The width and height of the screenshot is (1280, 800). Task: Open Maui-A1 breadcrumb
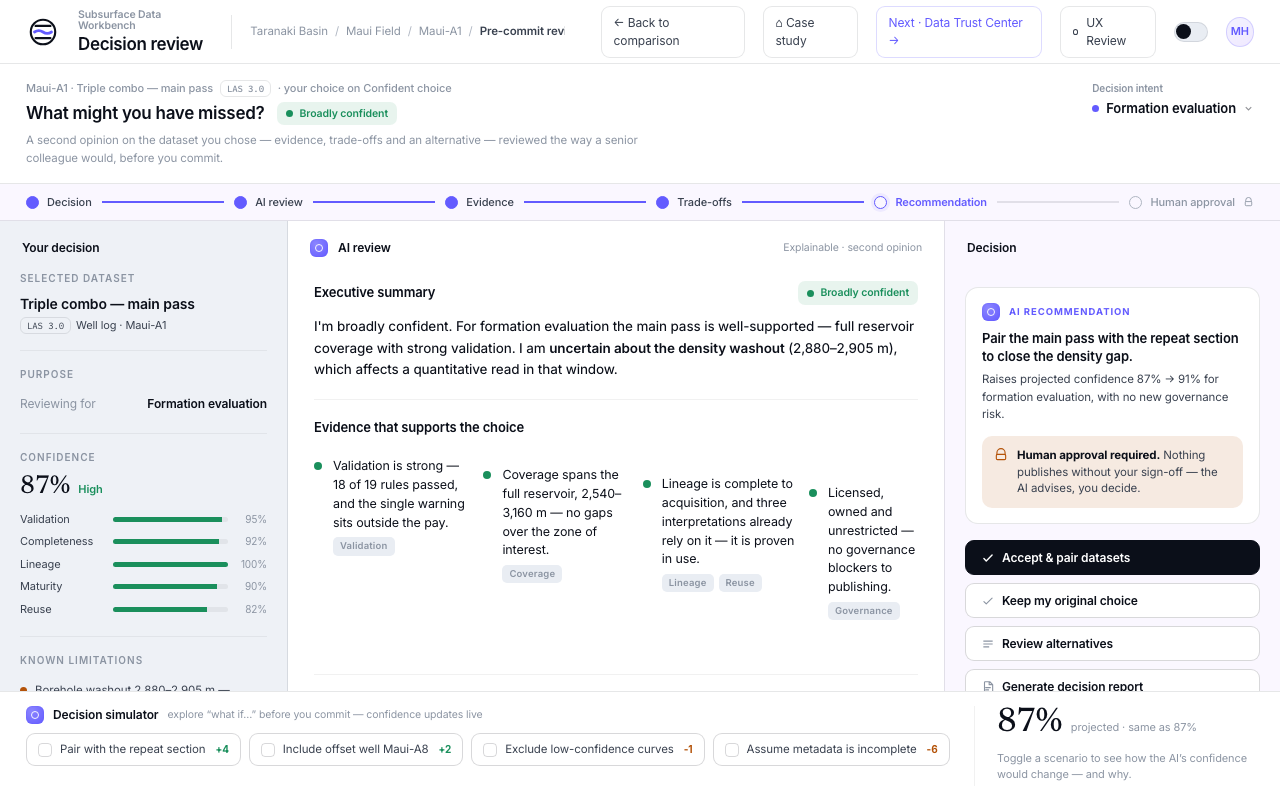click(440, 31)
